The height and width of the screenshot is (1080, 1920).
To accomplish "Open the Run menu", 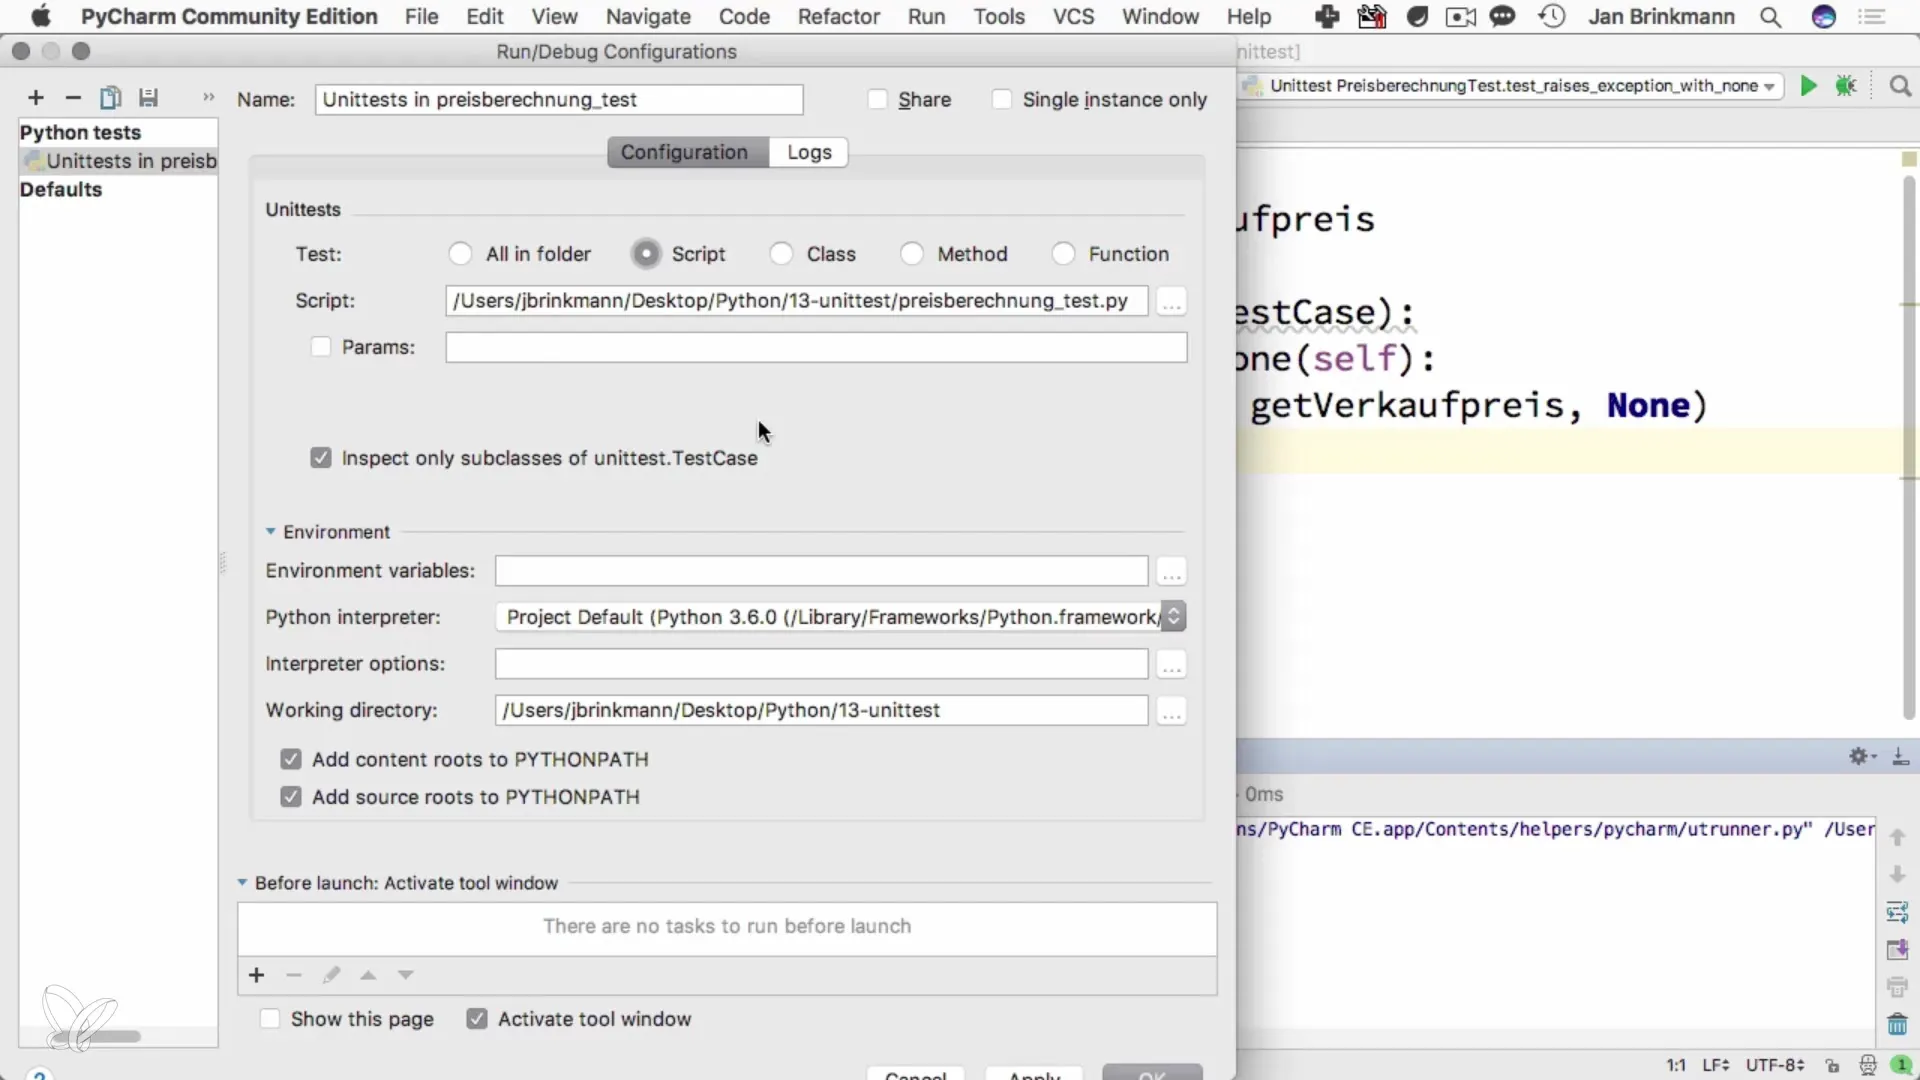I will [x=926, y=17].
